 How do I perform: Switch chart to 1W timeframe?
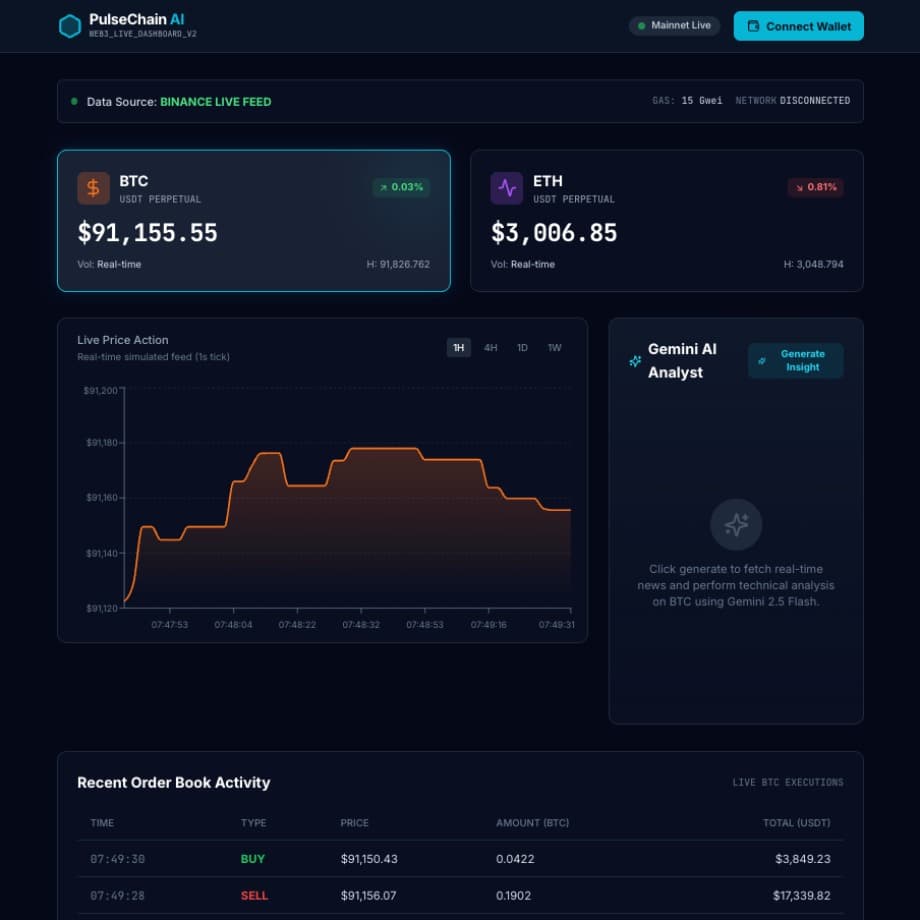[554, 348]
